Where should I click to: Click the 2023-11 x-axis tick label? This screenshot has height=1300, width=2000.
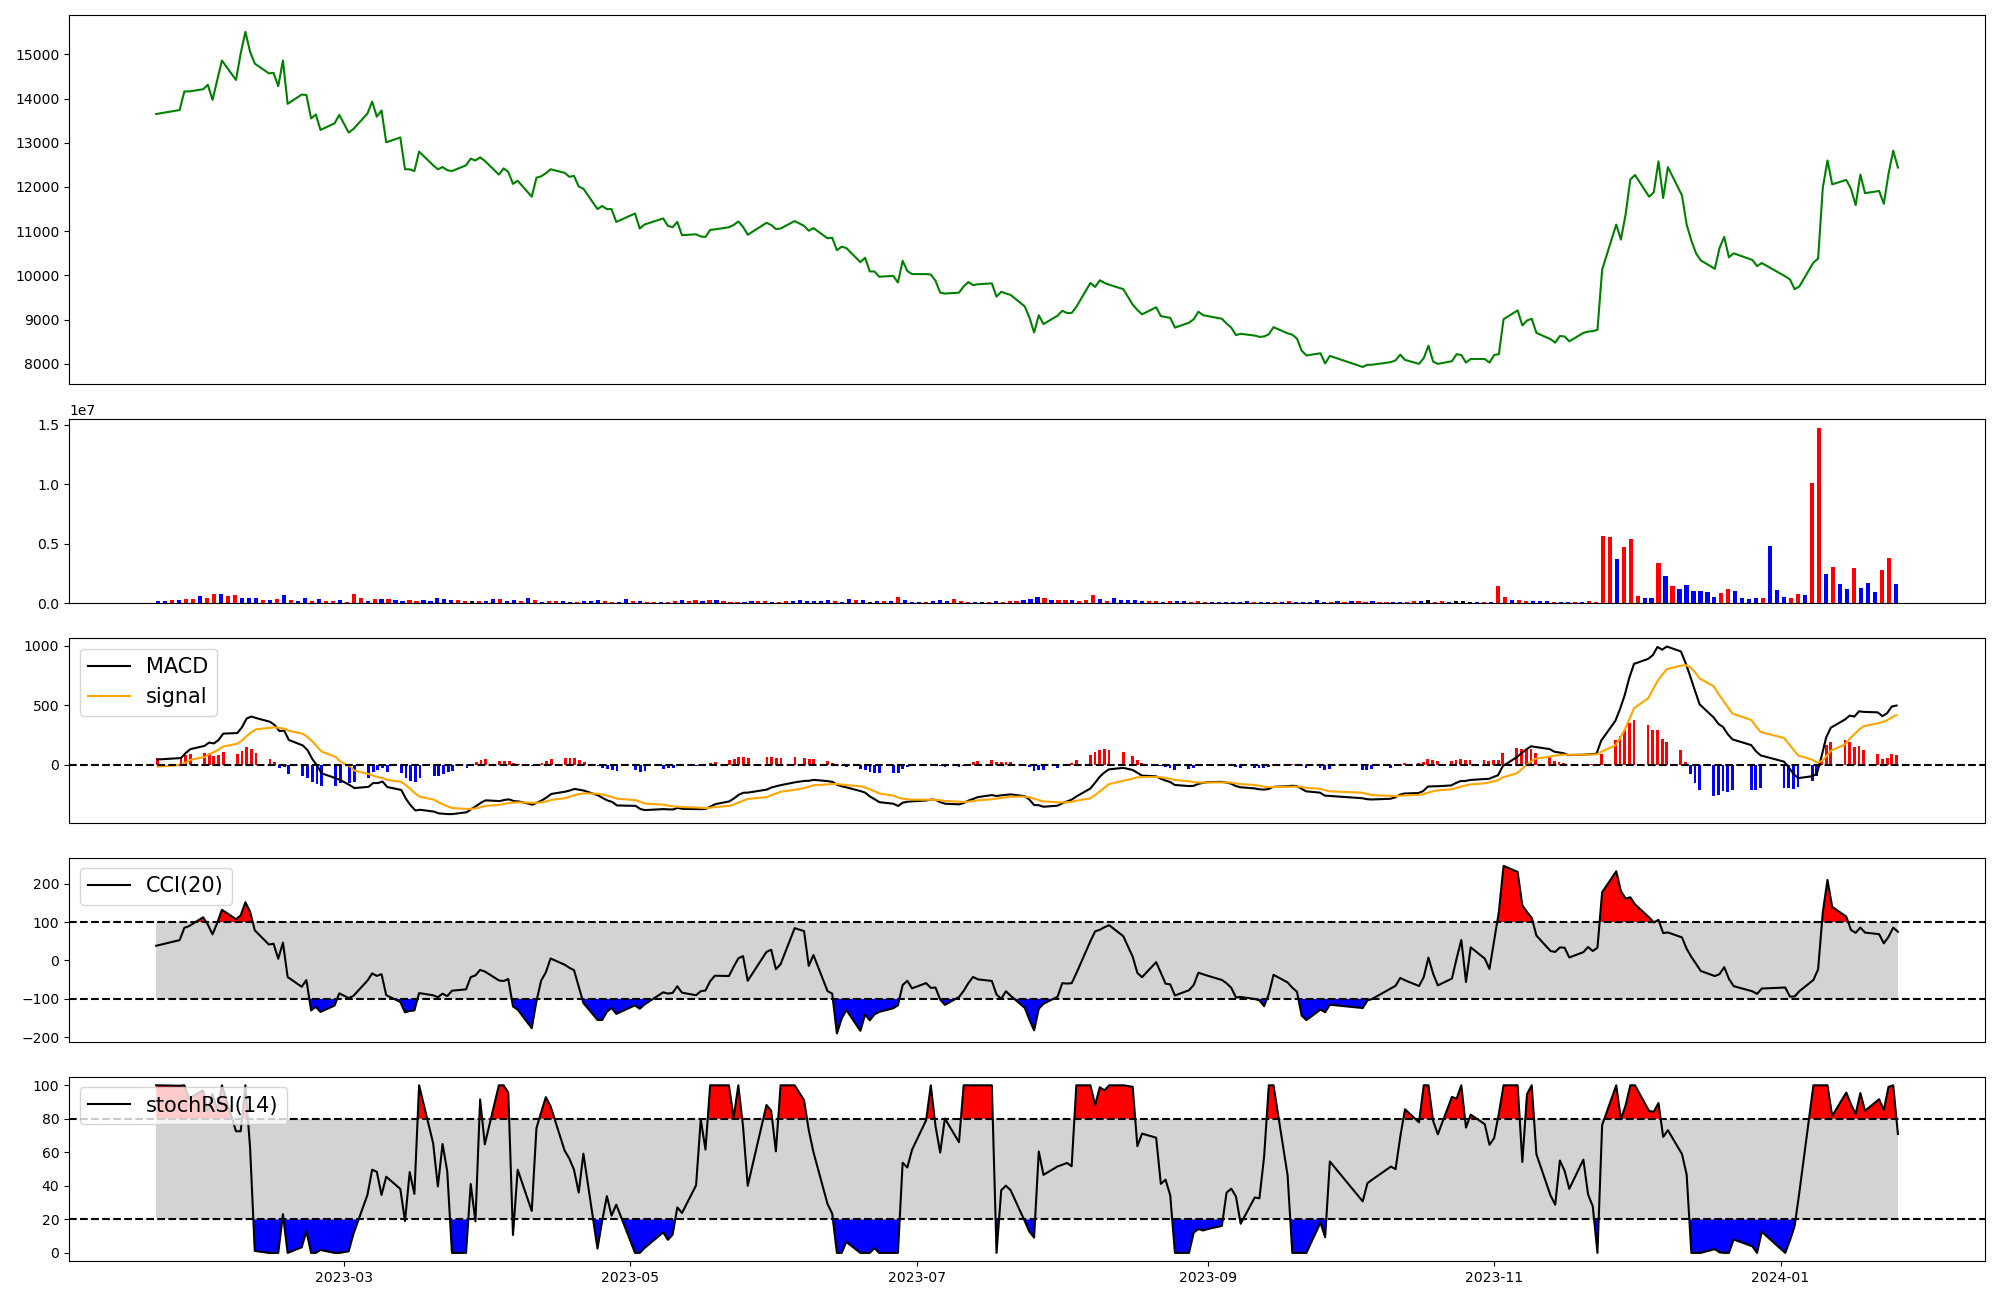[x=1494, y=1277]
